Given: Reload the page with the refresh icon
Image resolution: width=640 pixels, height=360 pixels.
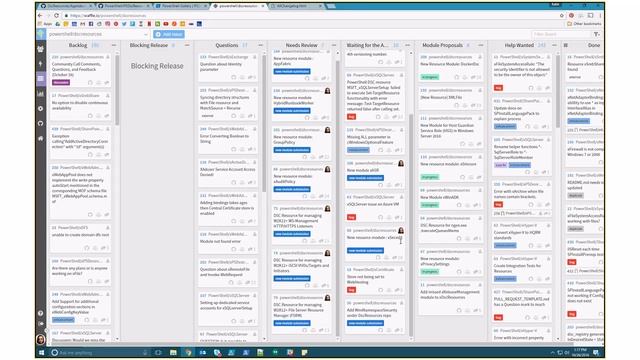Looking at the screenshot, I should (56, 16).
